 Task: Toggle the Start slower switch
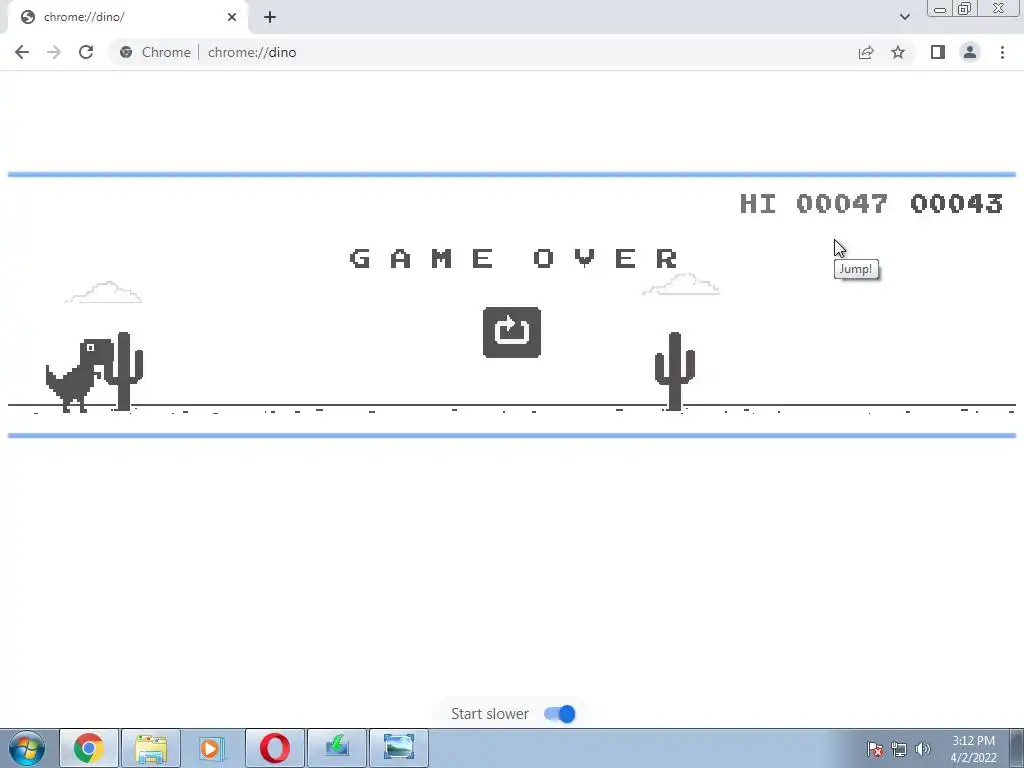click(560, 714)
